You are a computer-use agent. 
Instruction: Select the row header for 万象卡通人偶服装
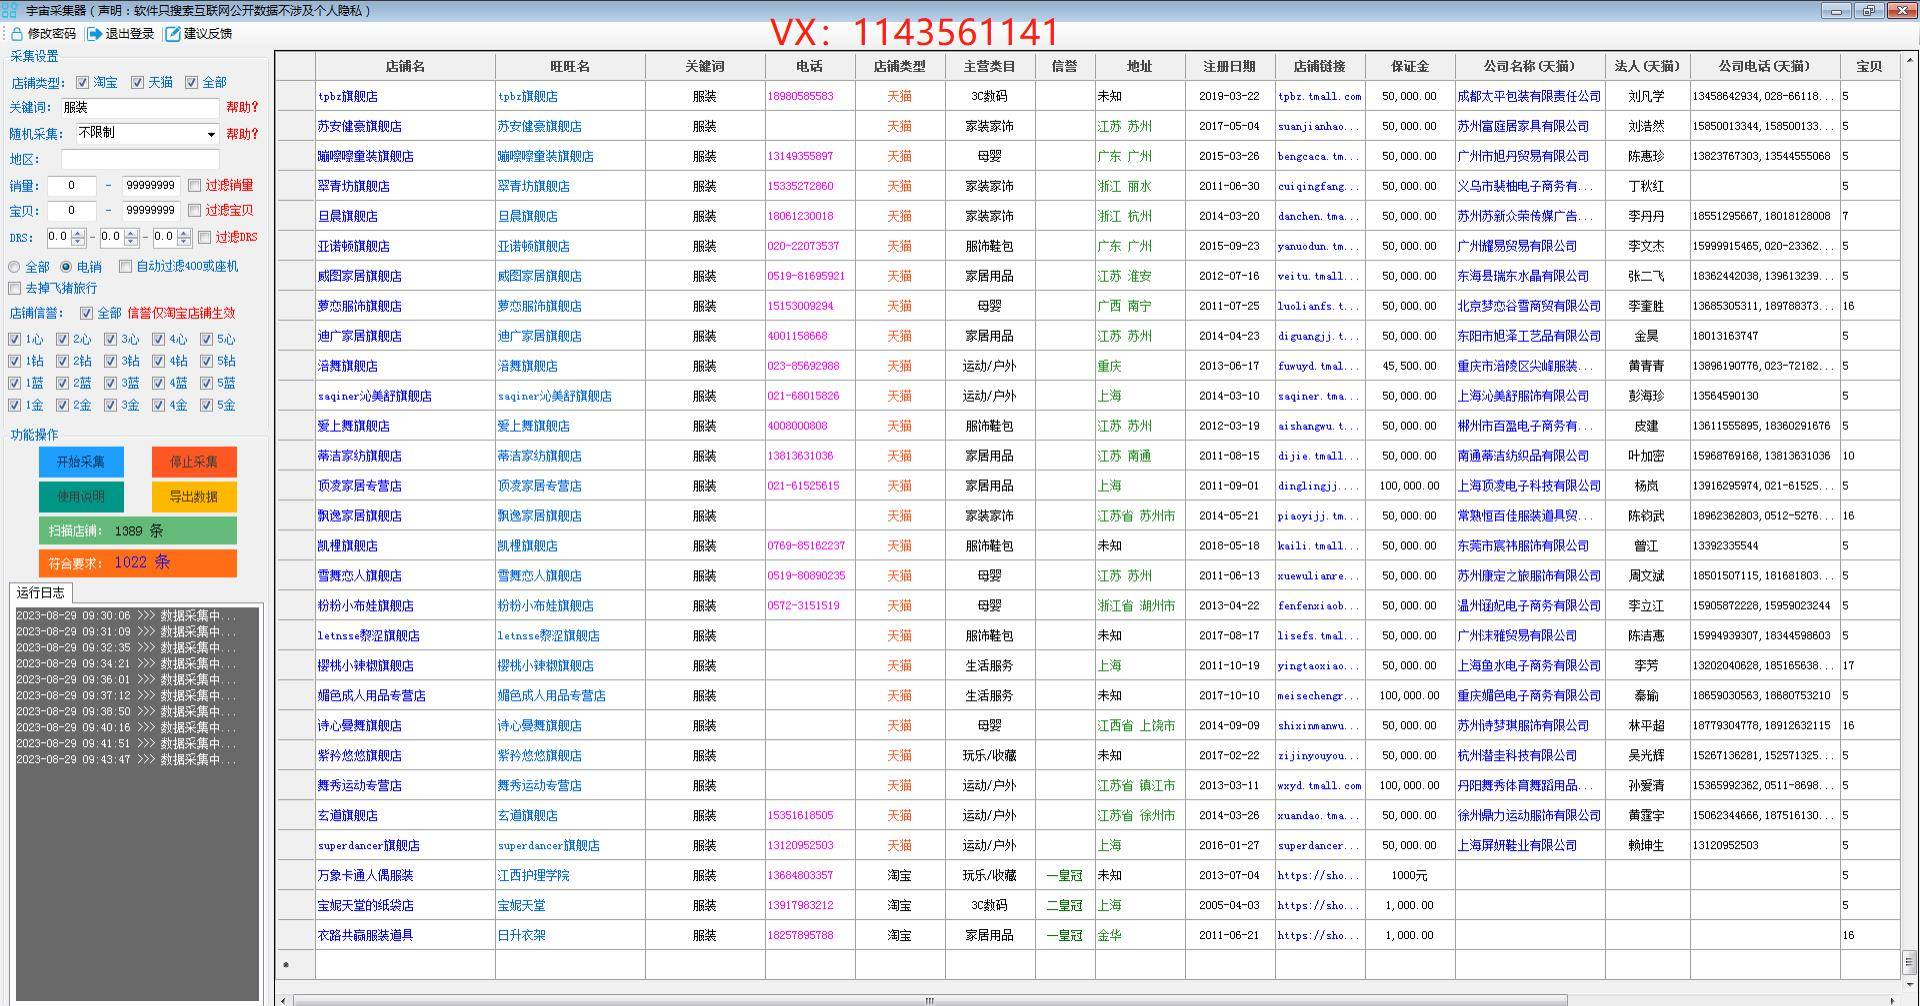pyautogui.click(x=296, y=875)
